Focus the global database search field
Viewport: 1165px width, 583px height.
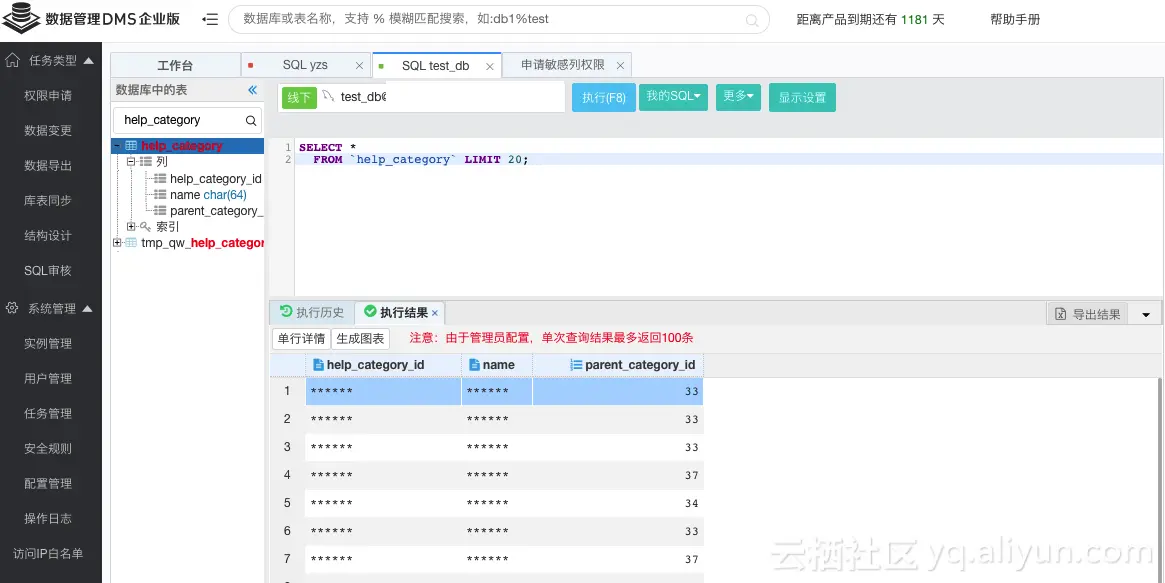(x=498, y=19)
